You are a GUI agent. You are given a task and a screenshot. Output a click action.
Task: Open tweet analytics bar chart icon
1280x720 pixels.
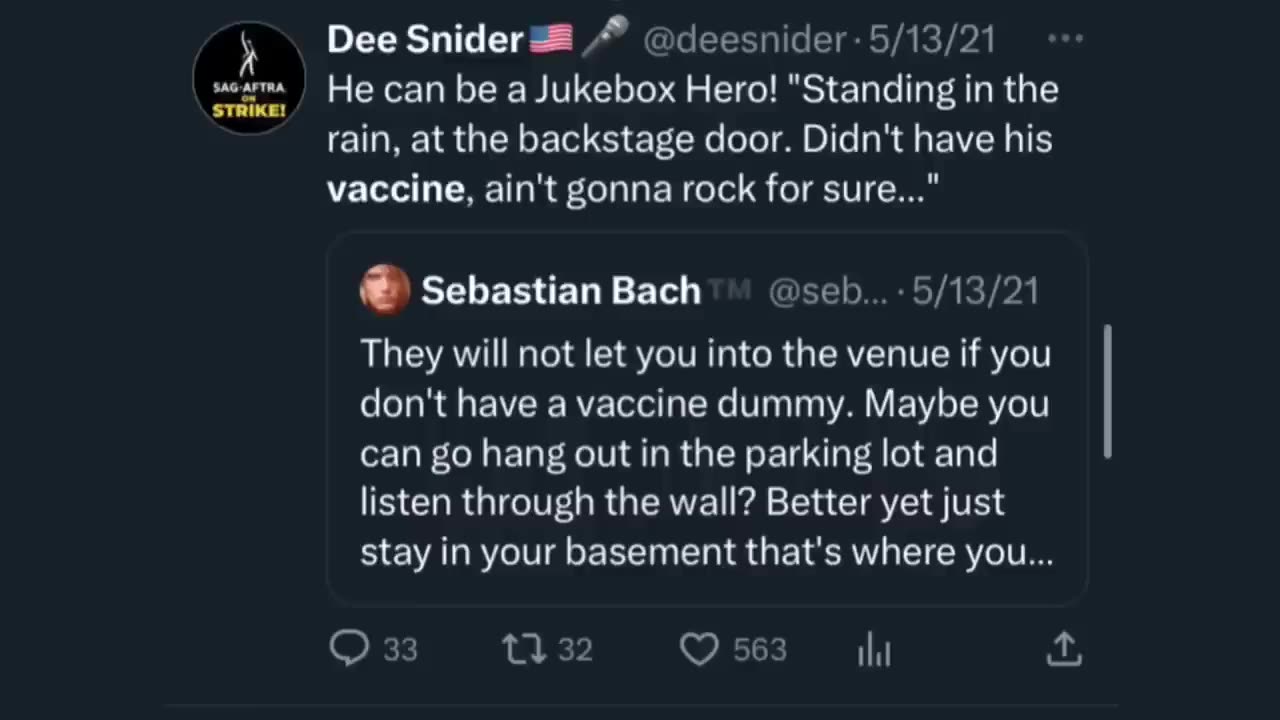pyautogui.click(x=873, y=651)
